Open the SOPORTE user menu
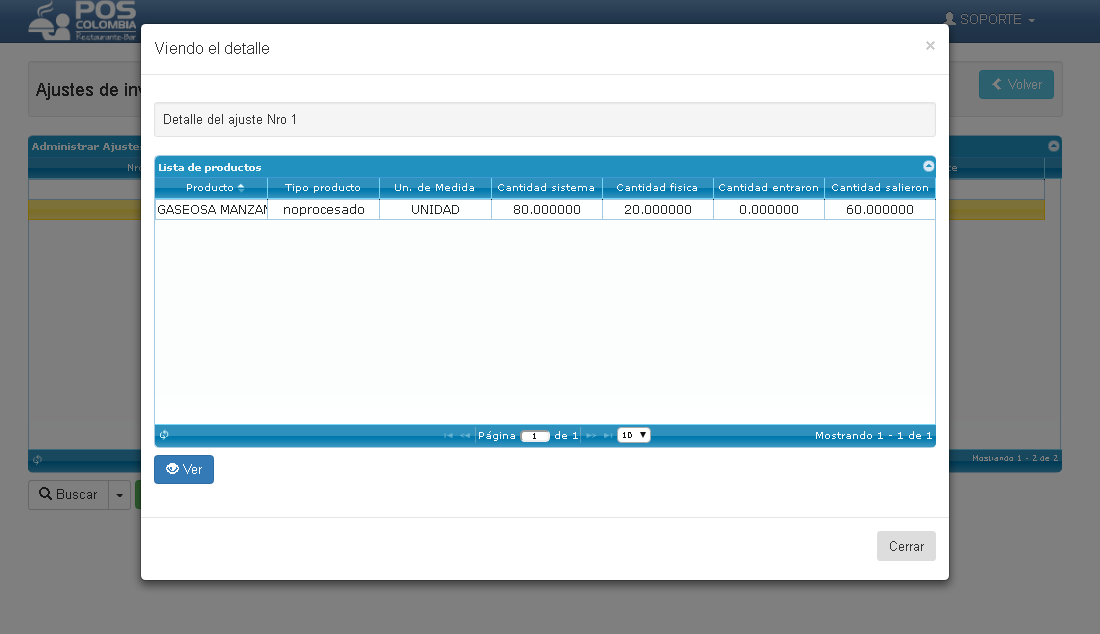Screen dimensions: 1100x634 [990, 20]
